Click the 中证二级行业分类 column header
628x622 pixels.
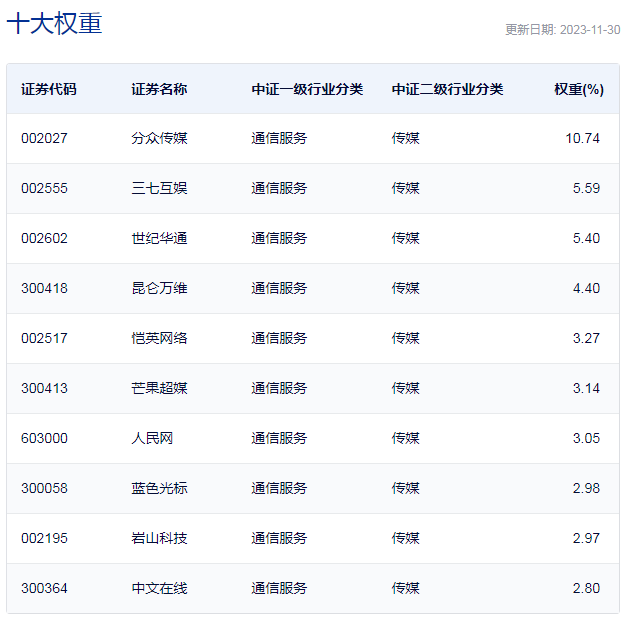(447, 89)
